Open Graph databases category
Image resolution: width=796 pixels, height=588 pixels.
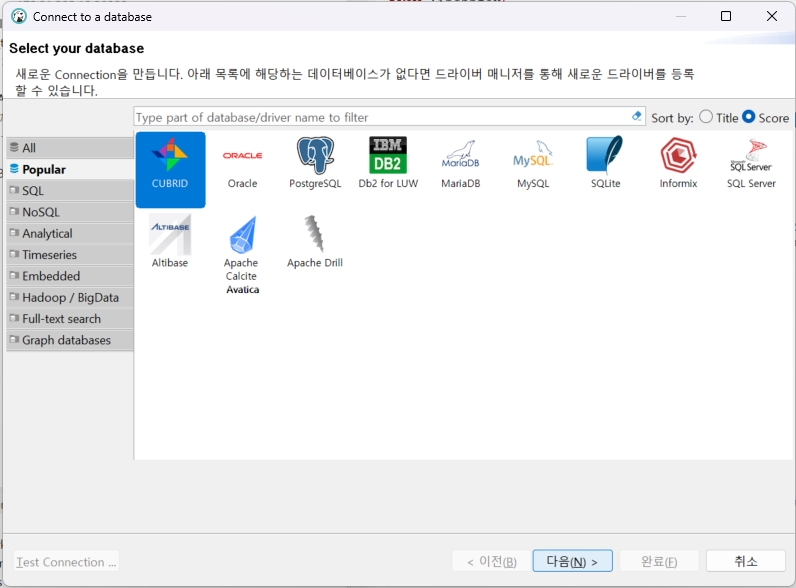click(x=70, y=340)
